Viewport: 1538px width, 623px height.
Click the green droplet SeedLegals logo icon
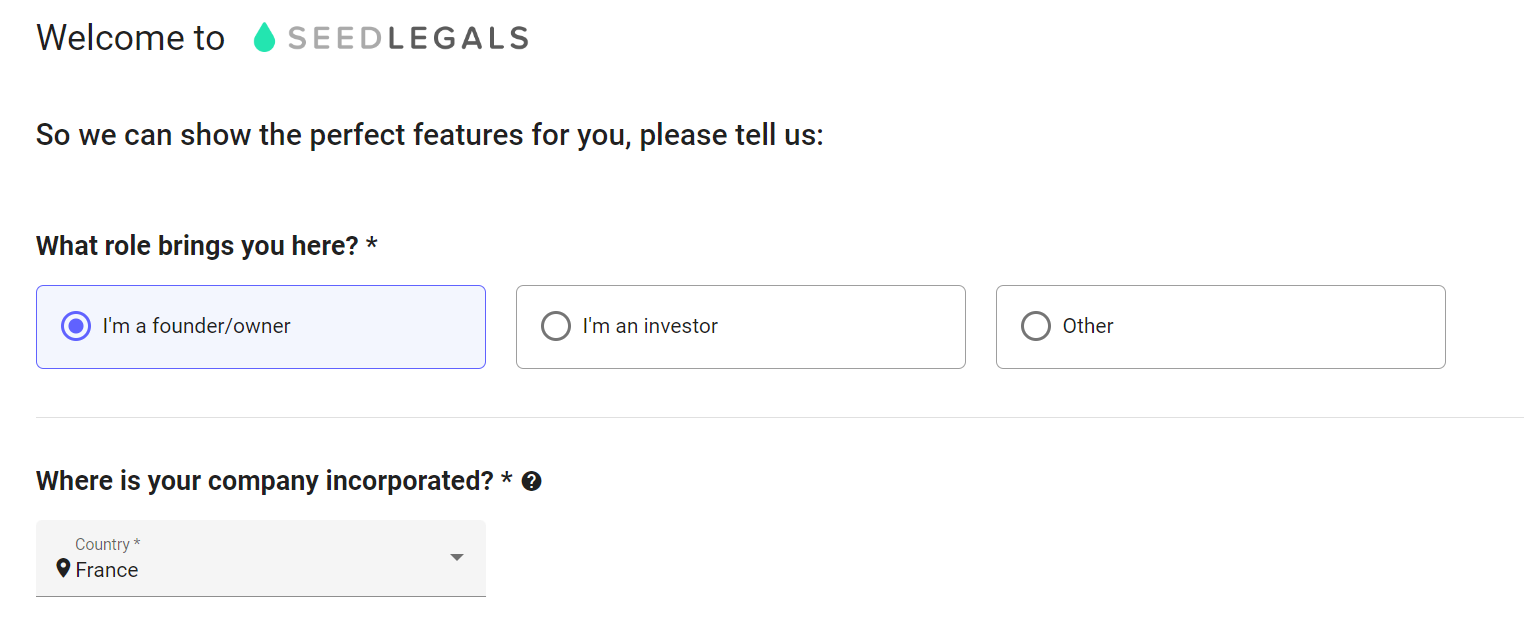coord(264,38)
